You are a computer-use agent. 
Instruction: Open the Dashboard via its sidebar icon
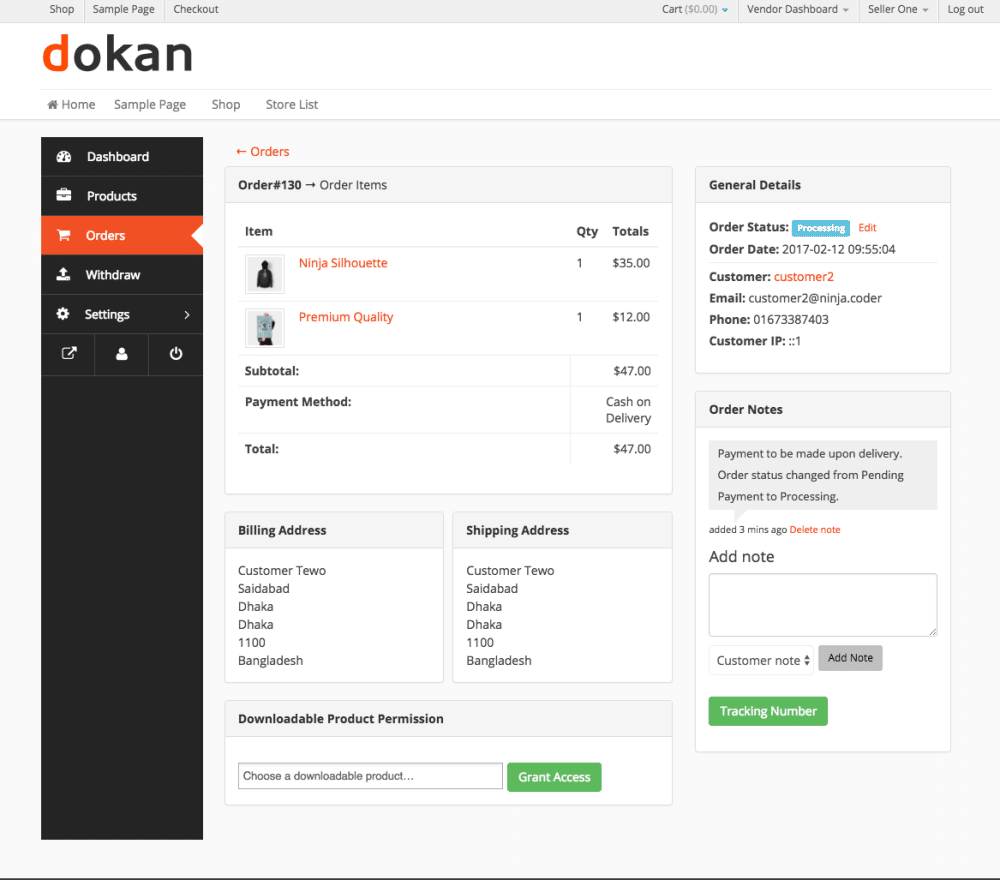(63, 156)
